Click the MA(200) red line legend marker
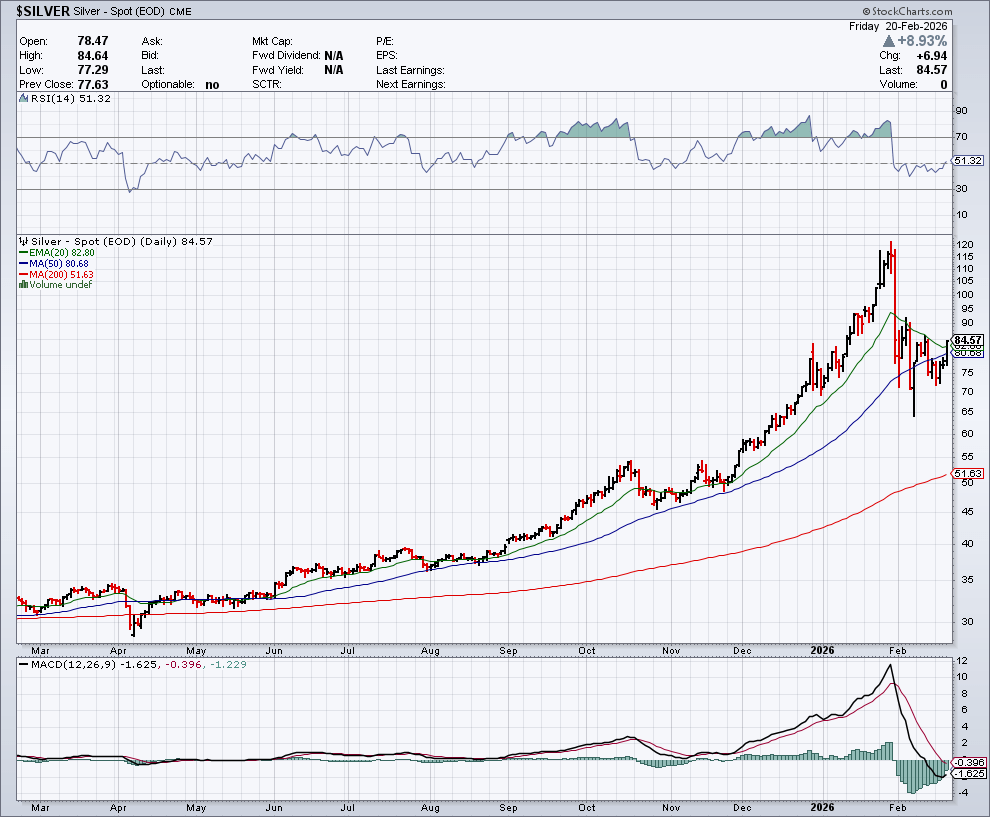The image size is (990, 817). tap(23, 274)
